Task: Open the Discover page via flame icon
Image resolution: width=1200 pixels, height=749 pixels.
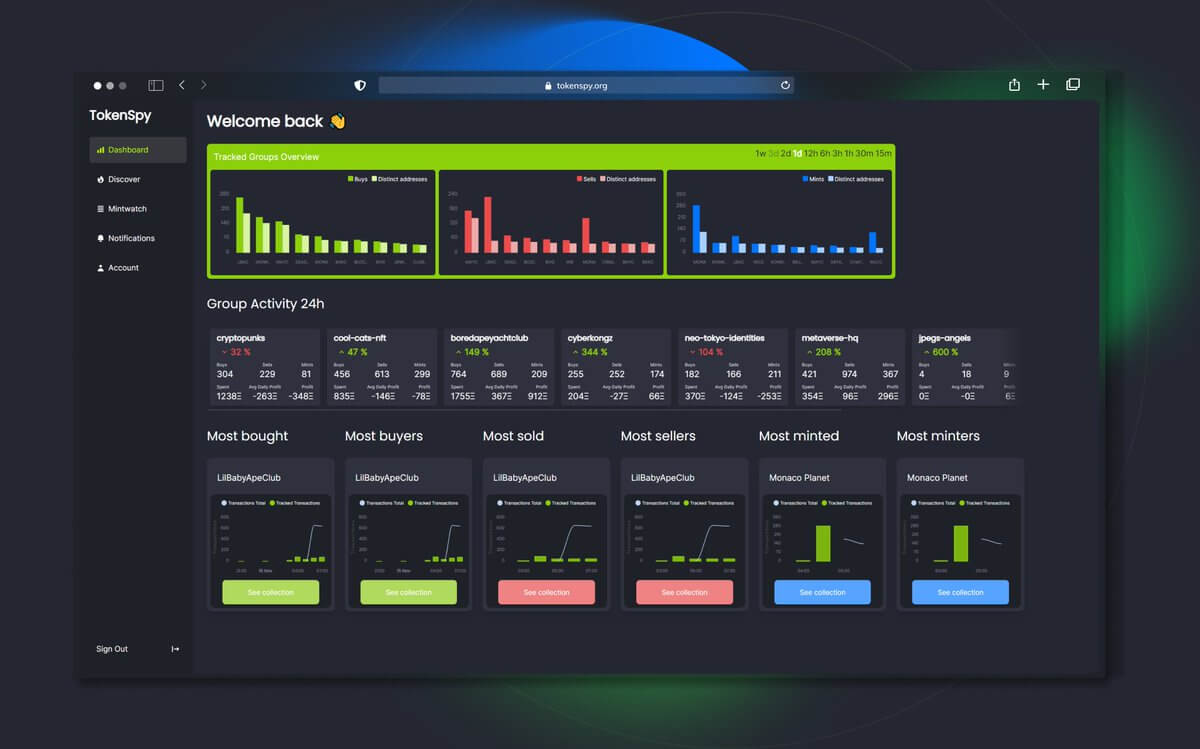Action: [101, 180]
